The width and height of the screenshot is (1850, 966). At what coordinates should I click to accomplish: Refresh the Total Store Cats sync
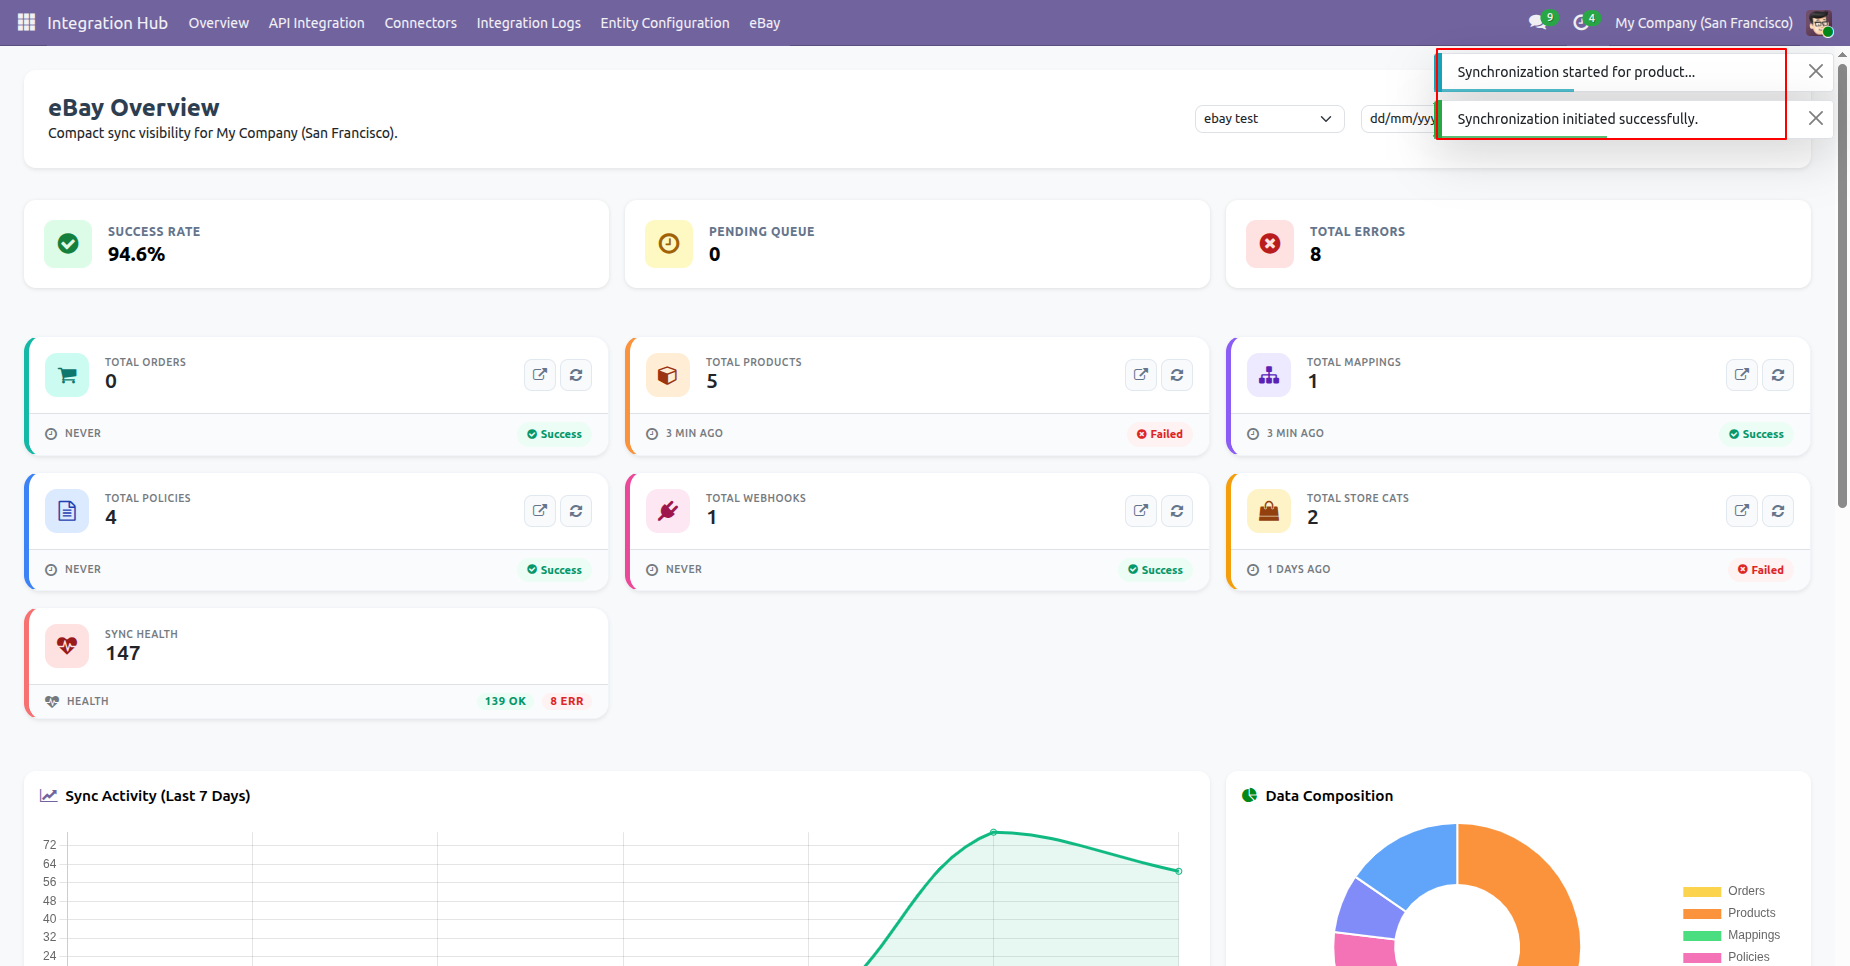(1778, 511)
